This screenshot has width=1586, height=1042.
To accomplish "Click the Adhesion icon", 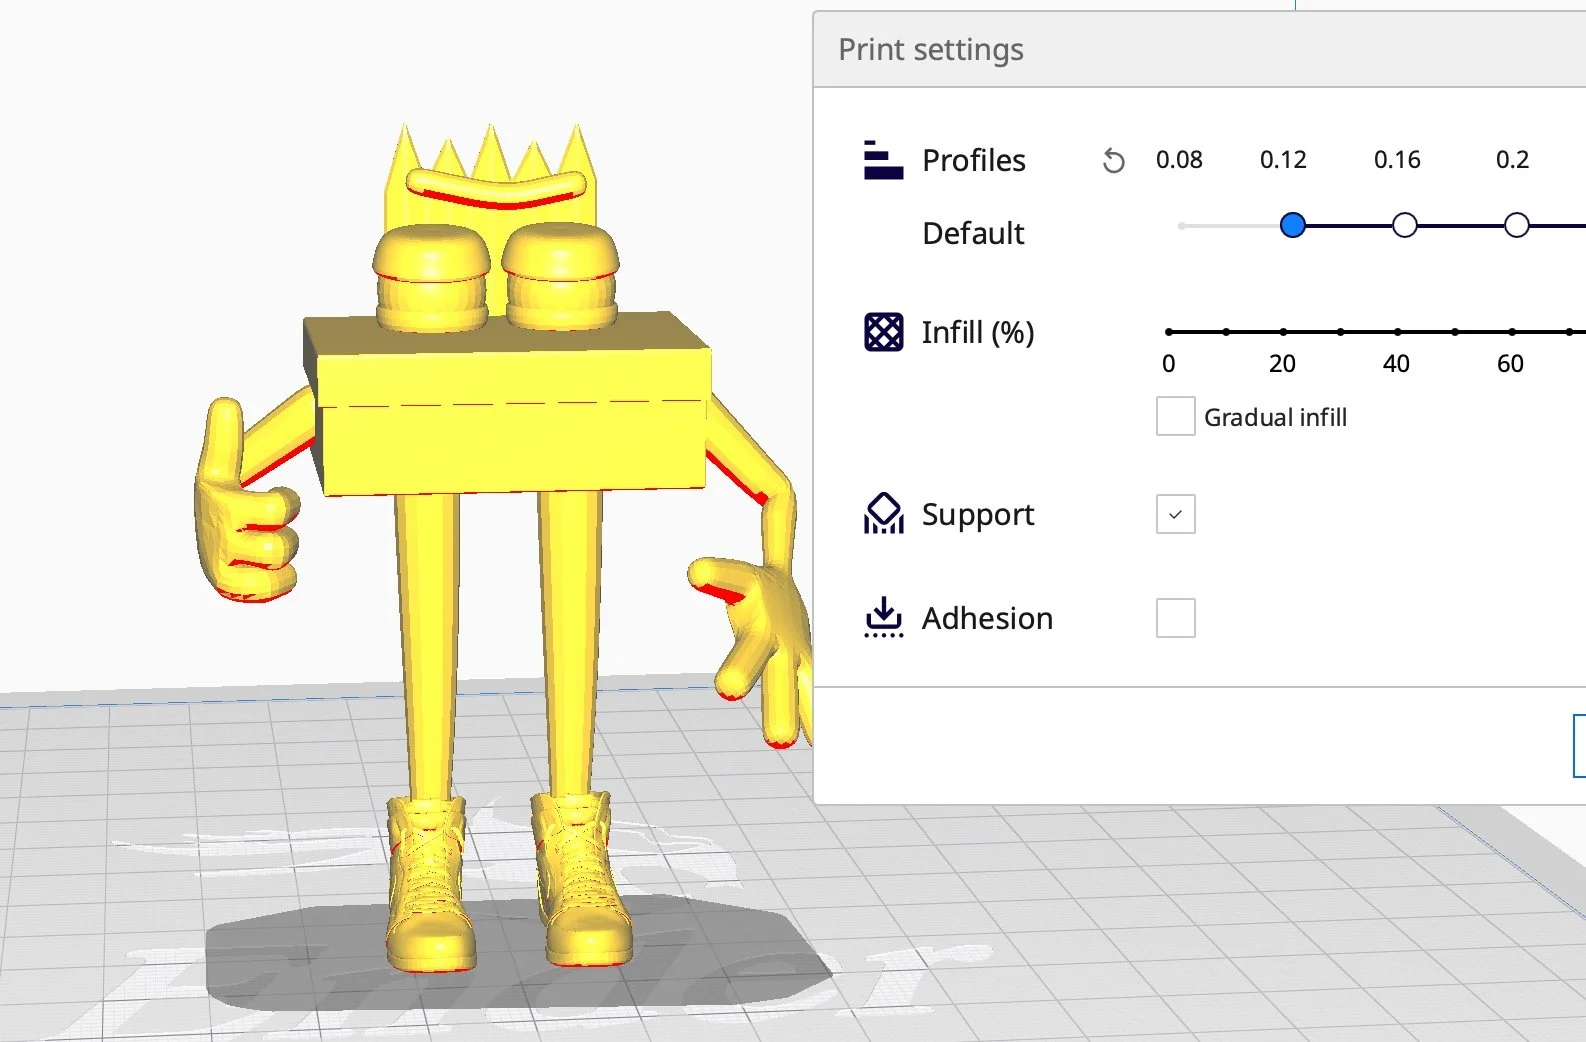I will [x=883, y=618].
